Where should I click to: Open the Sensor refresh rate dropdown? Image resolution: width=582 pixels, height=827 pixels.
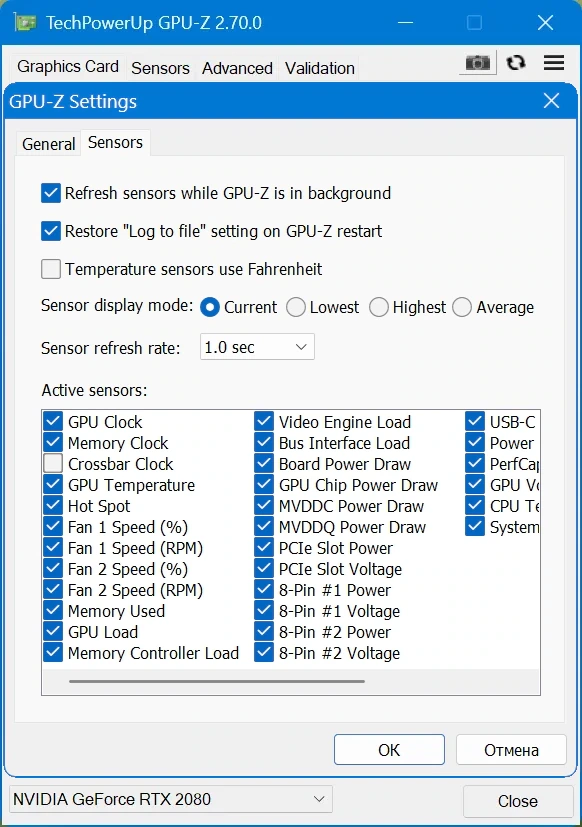click(x=257, y=347)
